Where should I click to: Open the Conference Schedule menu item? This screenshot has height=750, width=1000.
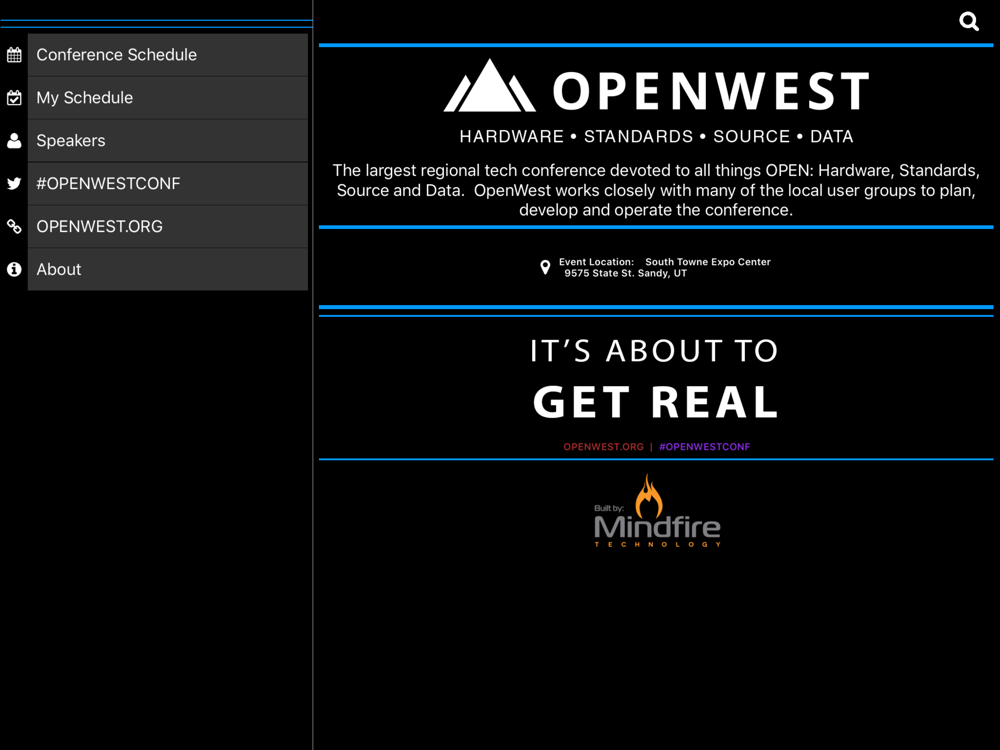coord(168,55)
